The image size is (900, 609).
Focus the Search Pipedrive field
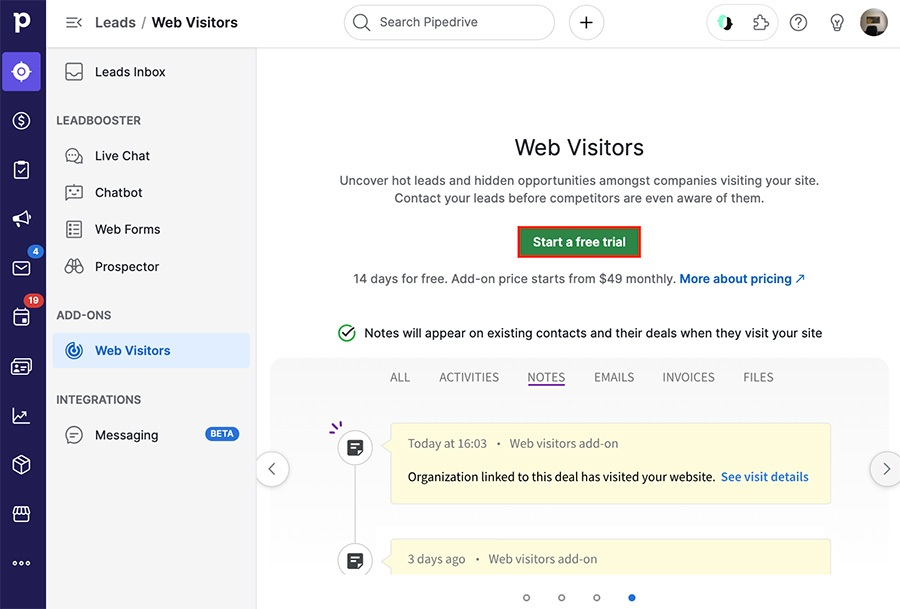[449, 22]
